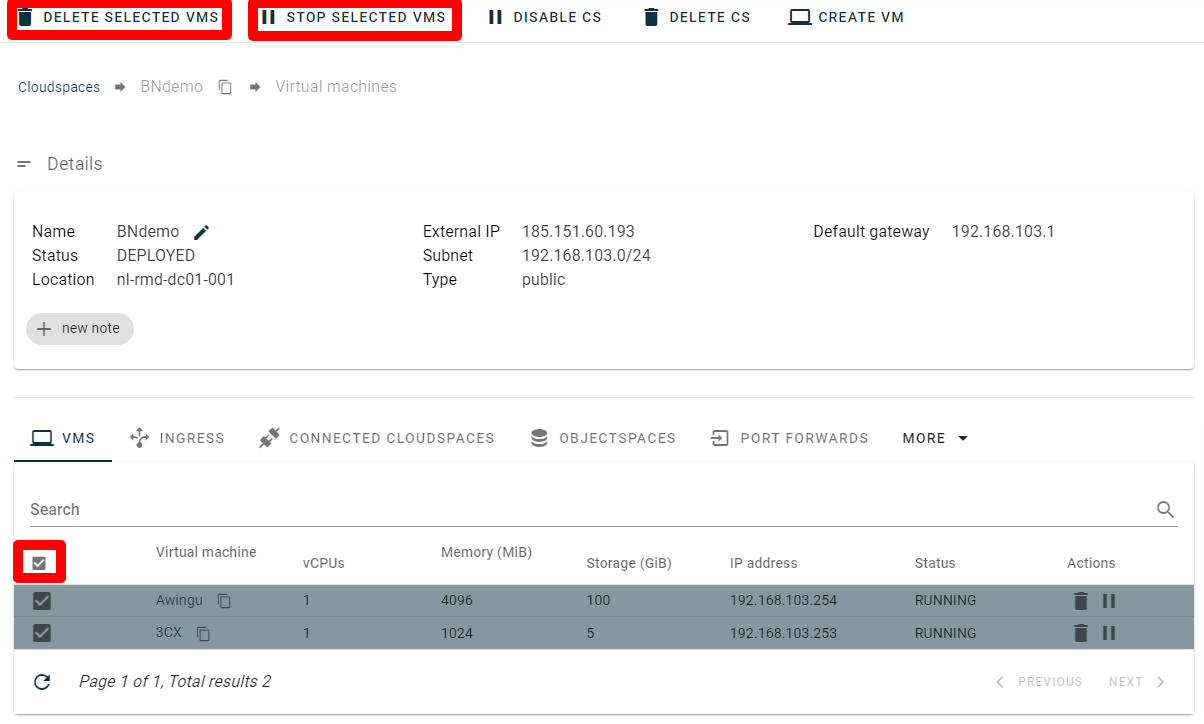This screenshot has height=724, width=1204.
Task: Refresh the VM list
Action: point(42,682)
